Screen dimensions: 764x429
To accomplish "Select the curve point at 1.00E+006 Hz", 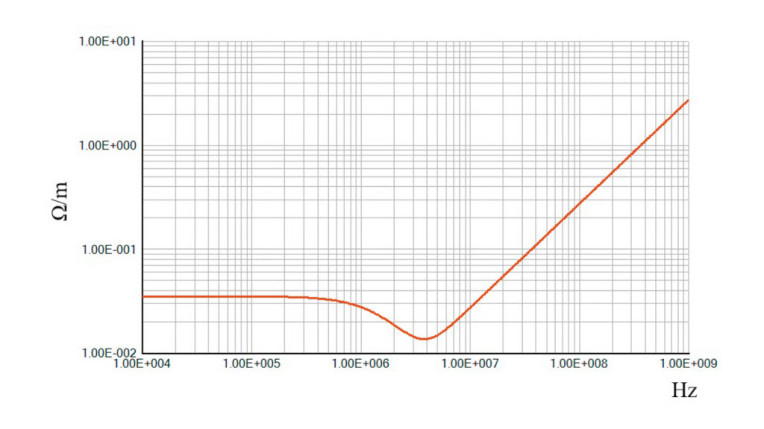I will [362, 305].
